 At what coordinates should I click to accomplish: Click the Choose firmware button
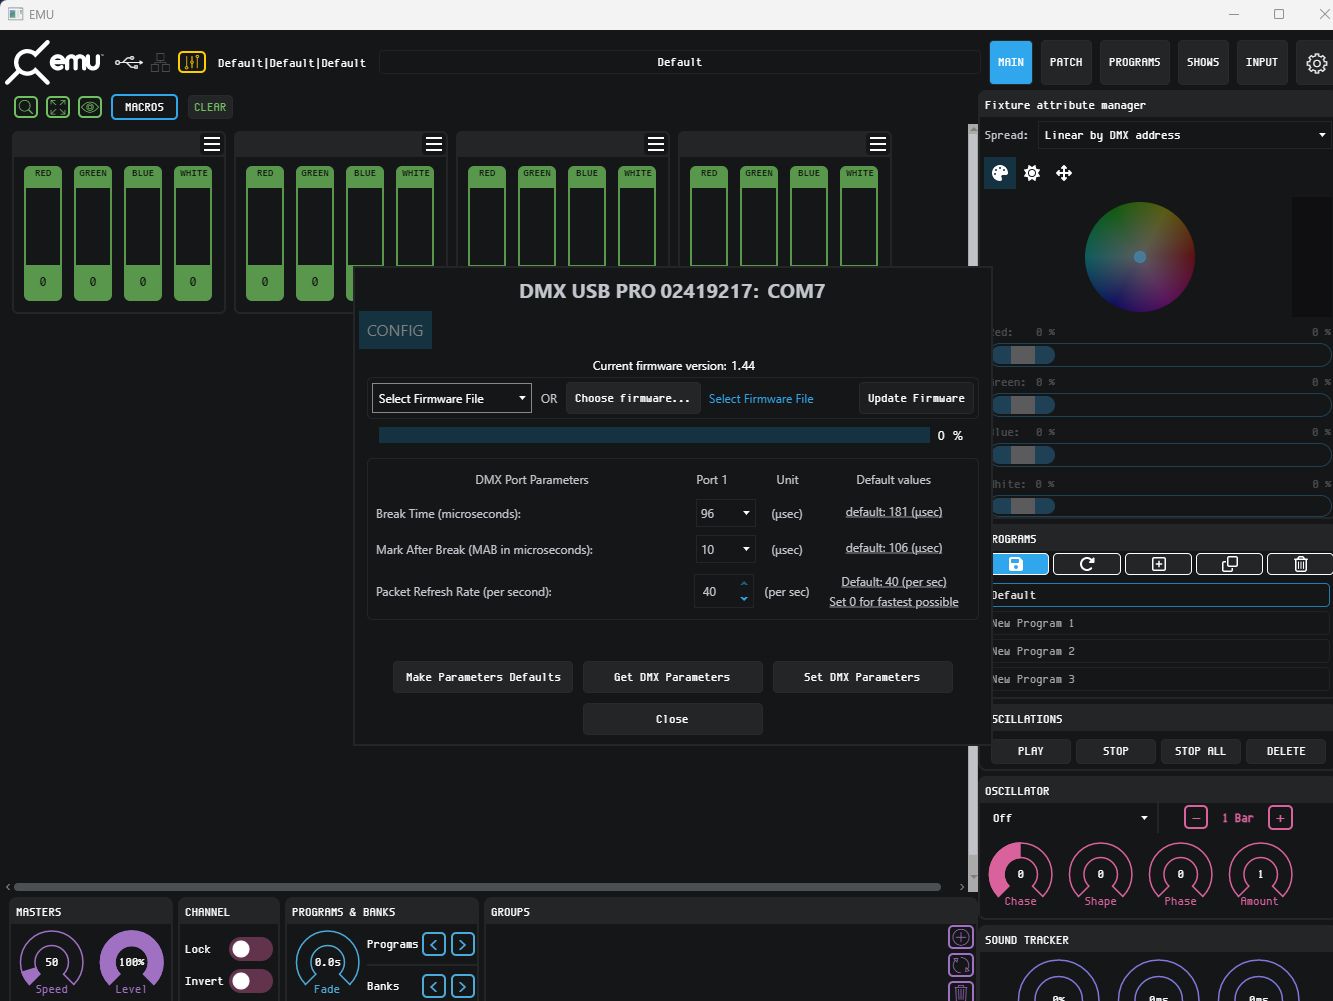click(633, 398)
